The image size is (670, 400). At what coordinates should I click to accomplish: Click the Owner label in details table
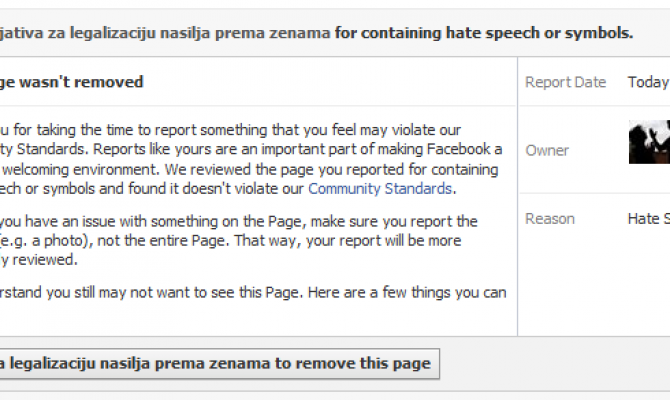tap(547, 150)
